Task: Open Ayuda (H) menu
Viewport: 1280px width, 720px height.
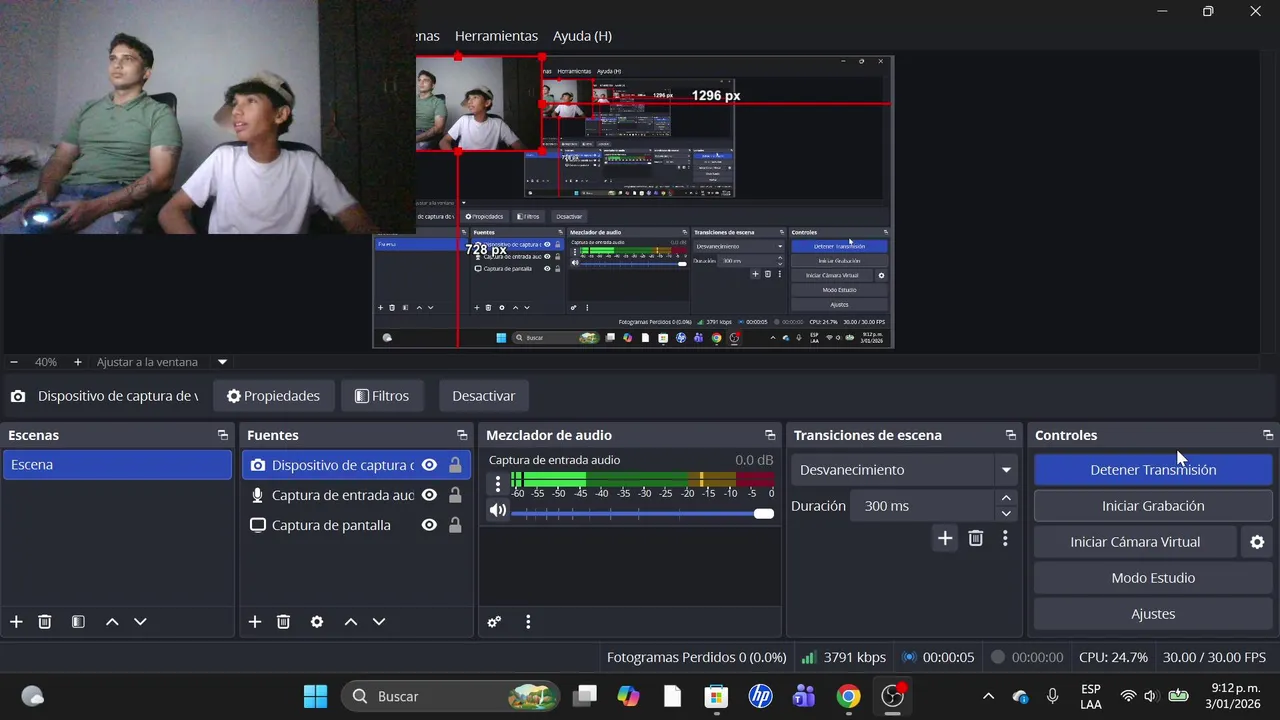Action: [582, 36]
